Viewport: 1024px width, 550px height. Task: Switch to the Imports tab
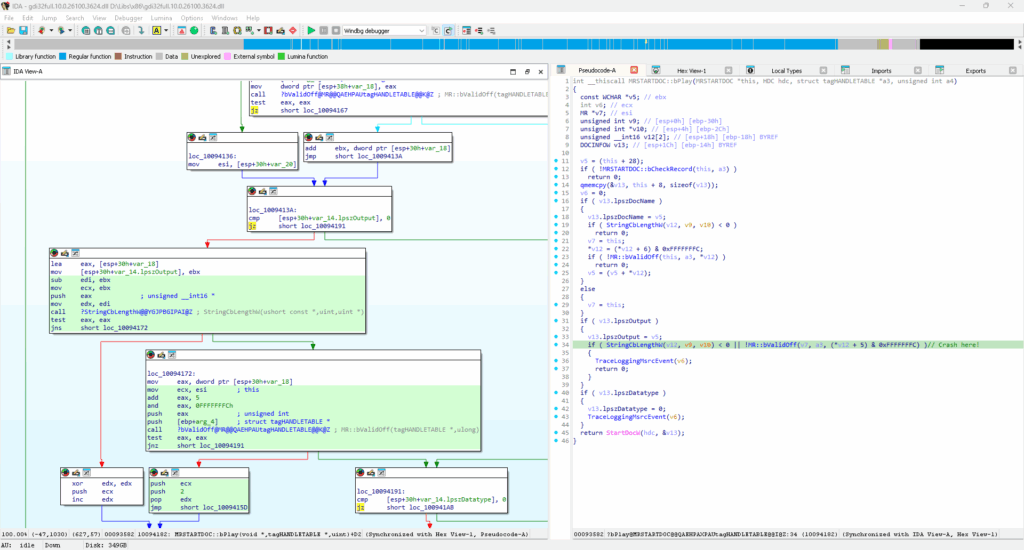coord(881,71)
